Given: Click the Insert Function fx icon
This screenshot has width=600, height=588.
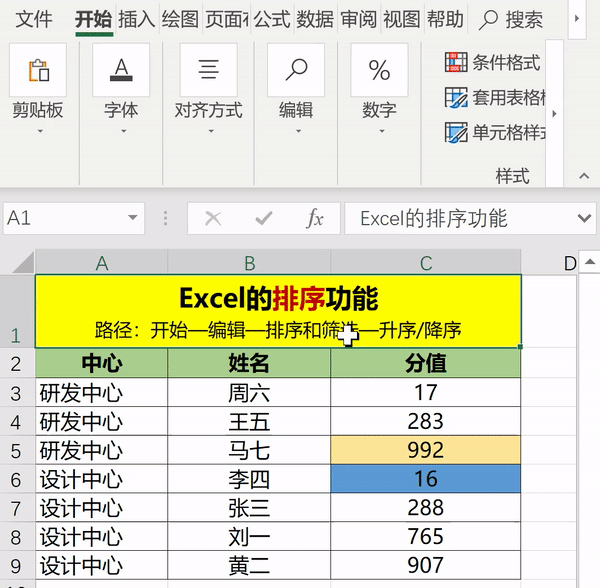Looking at the screenshot, I should click(315, 218).
